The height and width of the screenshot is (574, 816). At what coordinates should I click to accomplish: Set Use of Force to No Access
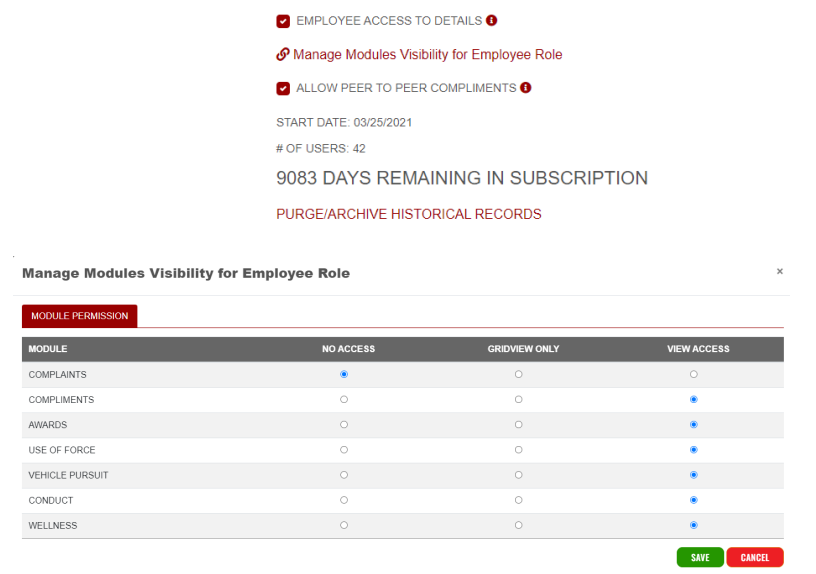(x=344, y=450)
